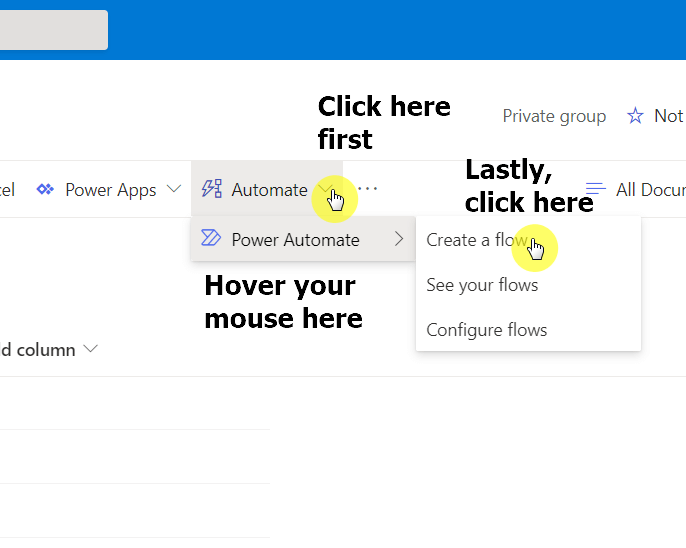Choose See your flows
Image resolution: width=686 pixels, height=548 pixels.
(528, 285)
